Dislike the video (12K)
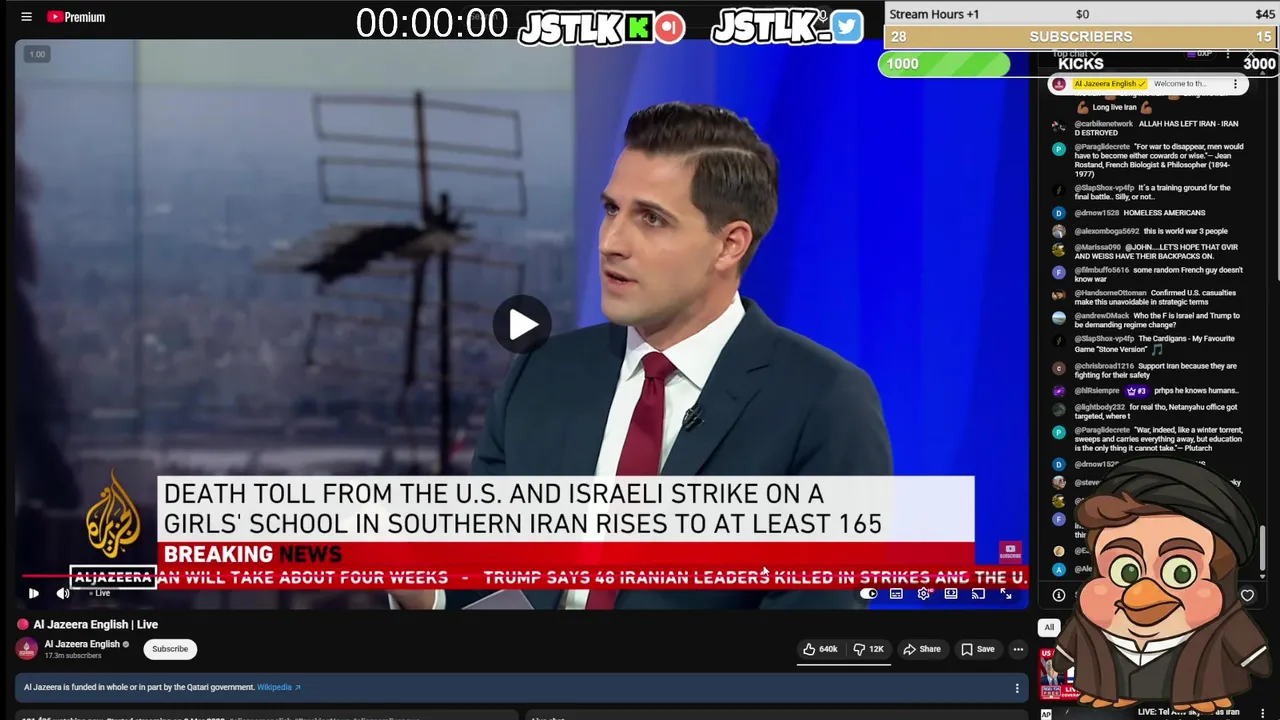The height and width of the screenshot is (720, 1280). tap(868, 649)
